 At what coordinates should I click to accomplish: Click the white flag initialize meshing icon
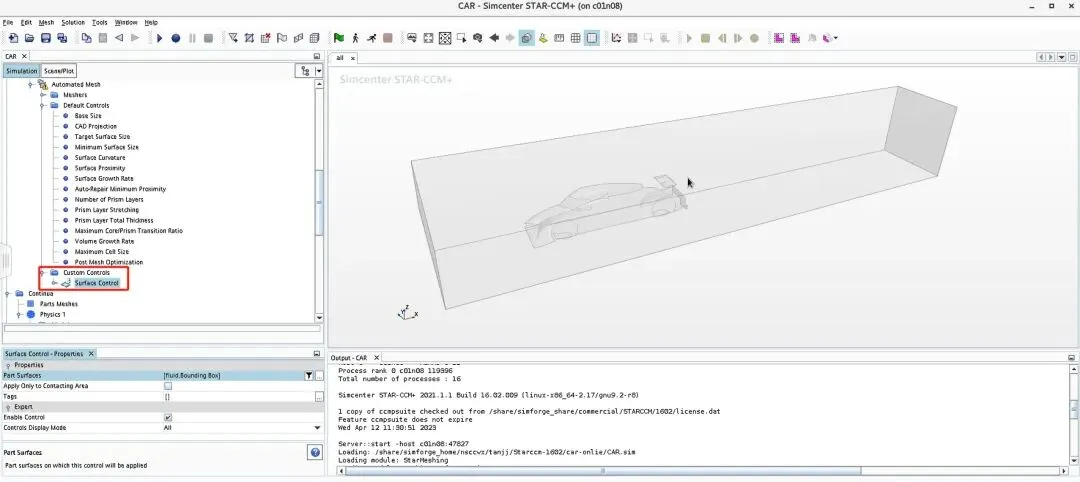pos(282,39)
